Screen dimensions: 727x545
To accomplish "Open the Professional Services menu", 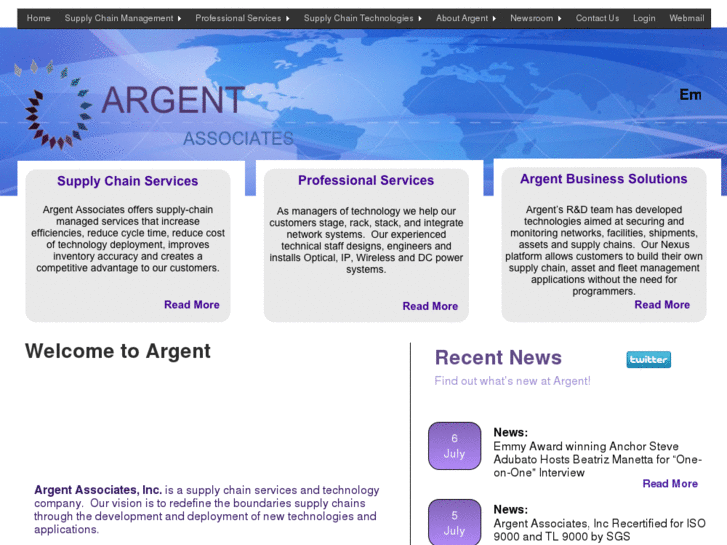I will click(x=238, y=18).
